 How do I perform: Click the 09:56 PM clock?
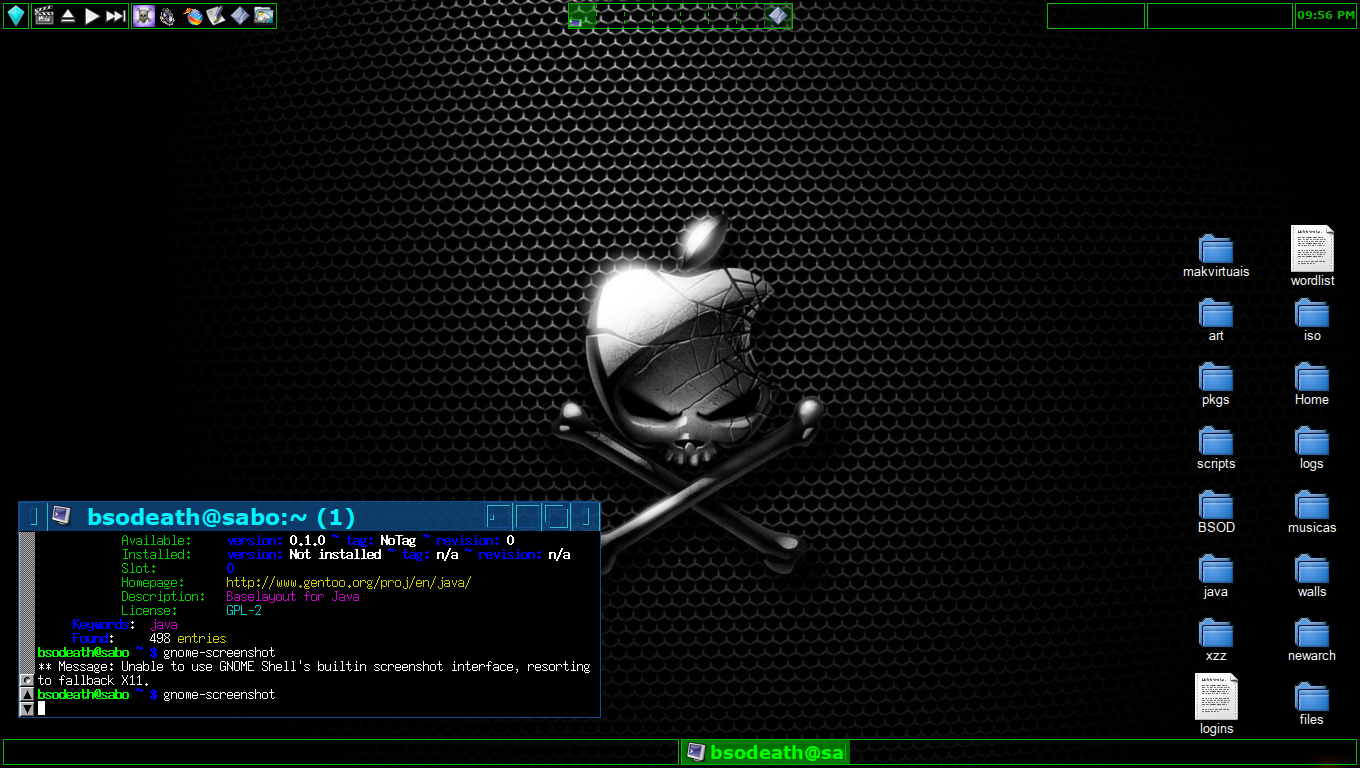click(1326, 16)
